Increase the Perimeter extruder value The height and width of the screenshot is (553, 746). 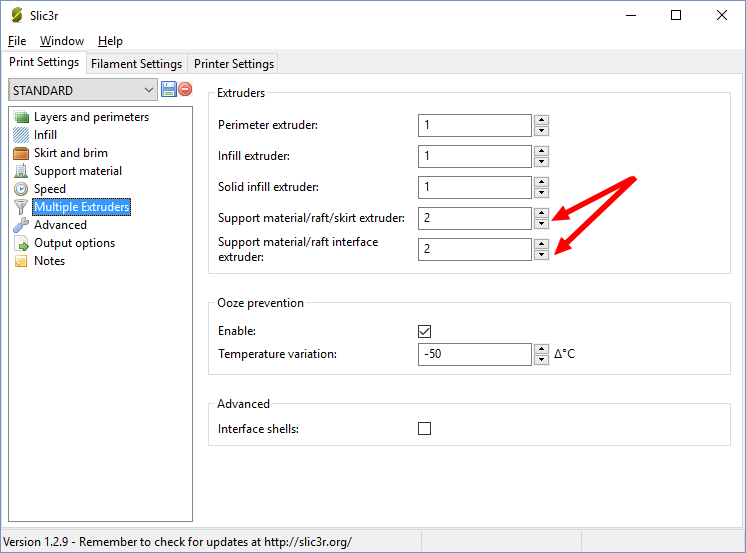(541, 120)
